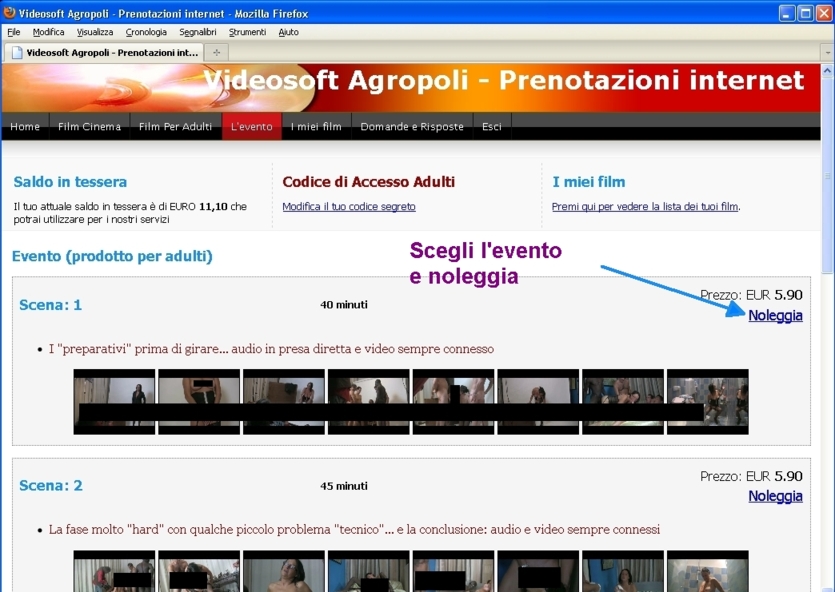Click the 'Evento (prodotto per adulti)' heading
The width and height of the screenshot is (835, 592).
pyautogui.click(x=112, y=256)
